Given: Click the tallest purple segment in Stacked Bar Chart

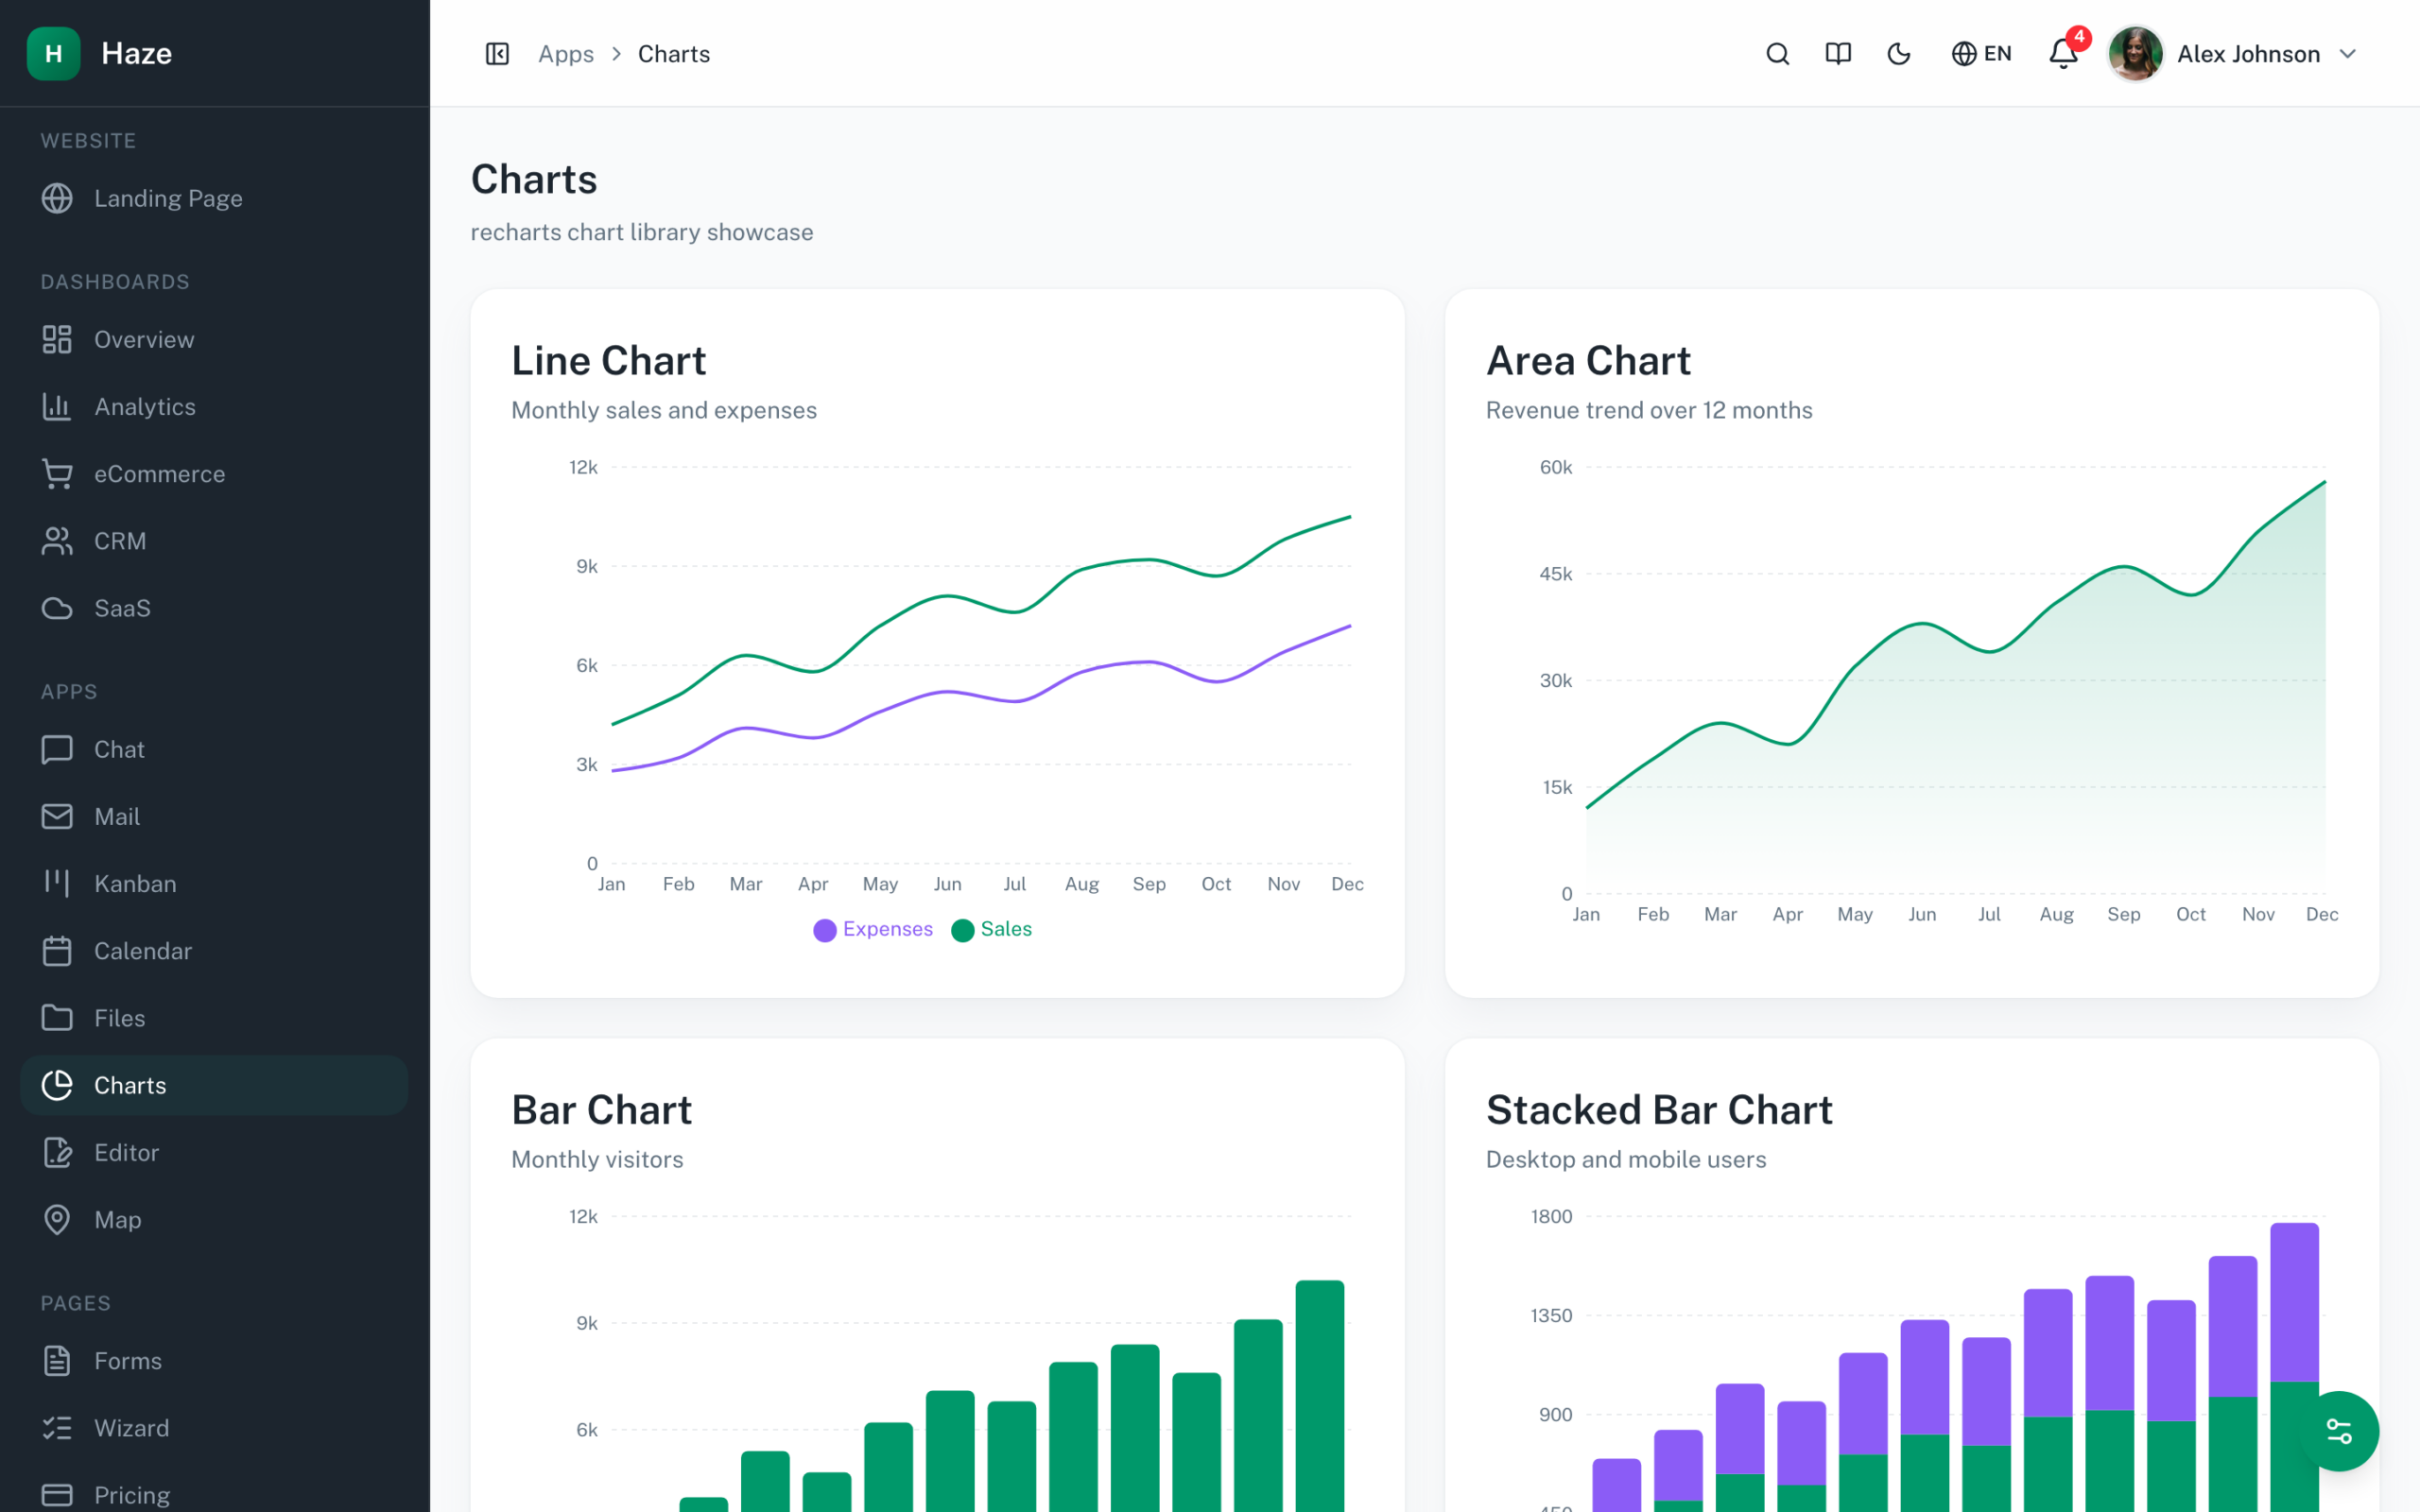Looking at the screenshot, I should coord(2294,1302).
